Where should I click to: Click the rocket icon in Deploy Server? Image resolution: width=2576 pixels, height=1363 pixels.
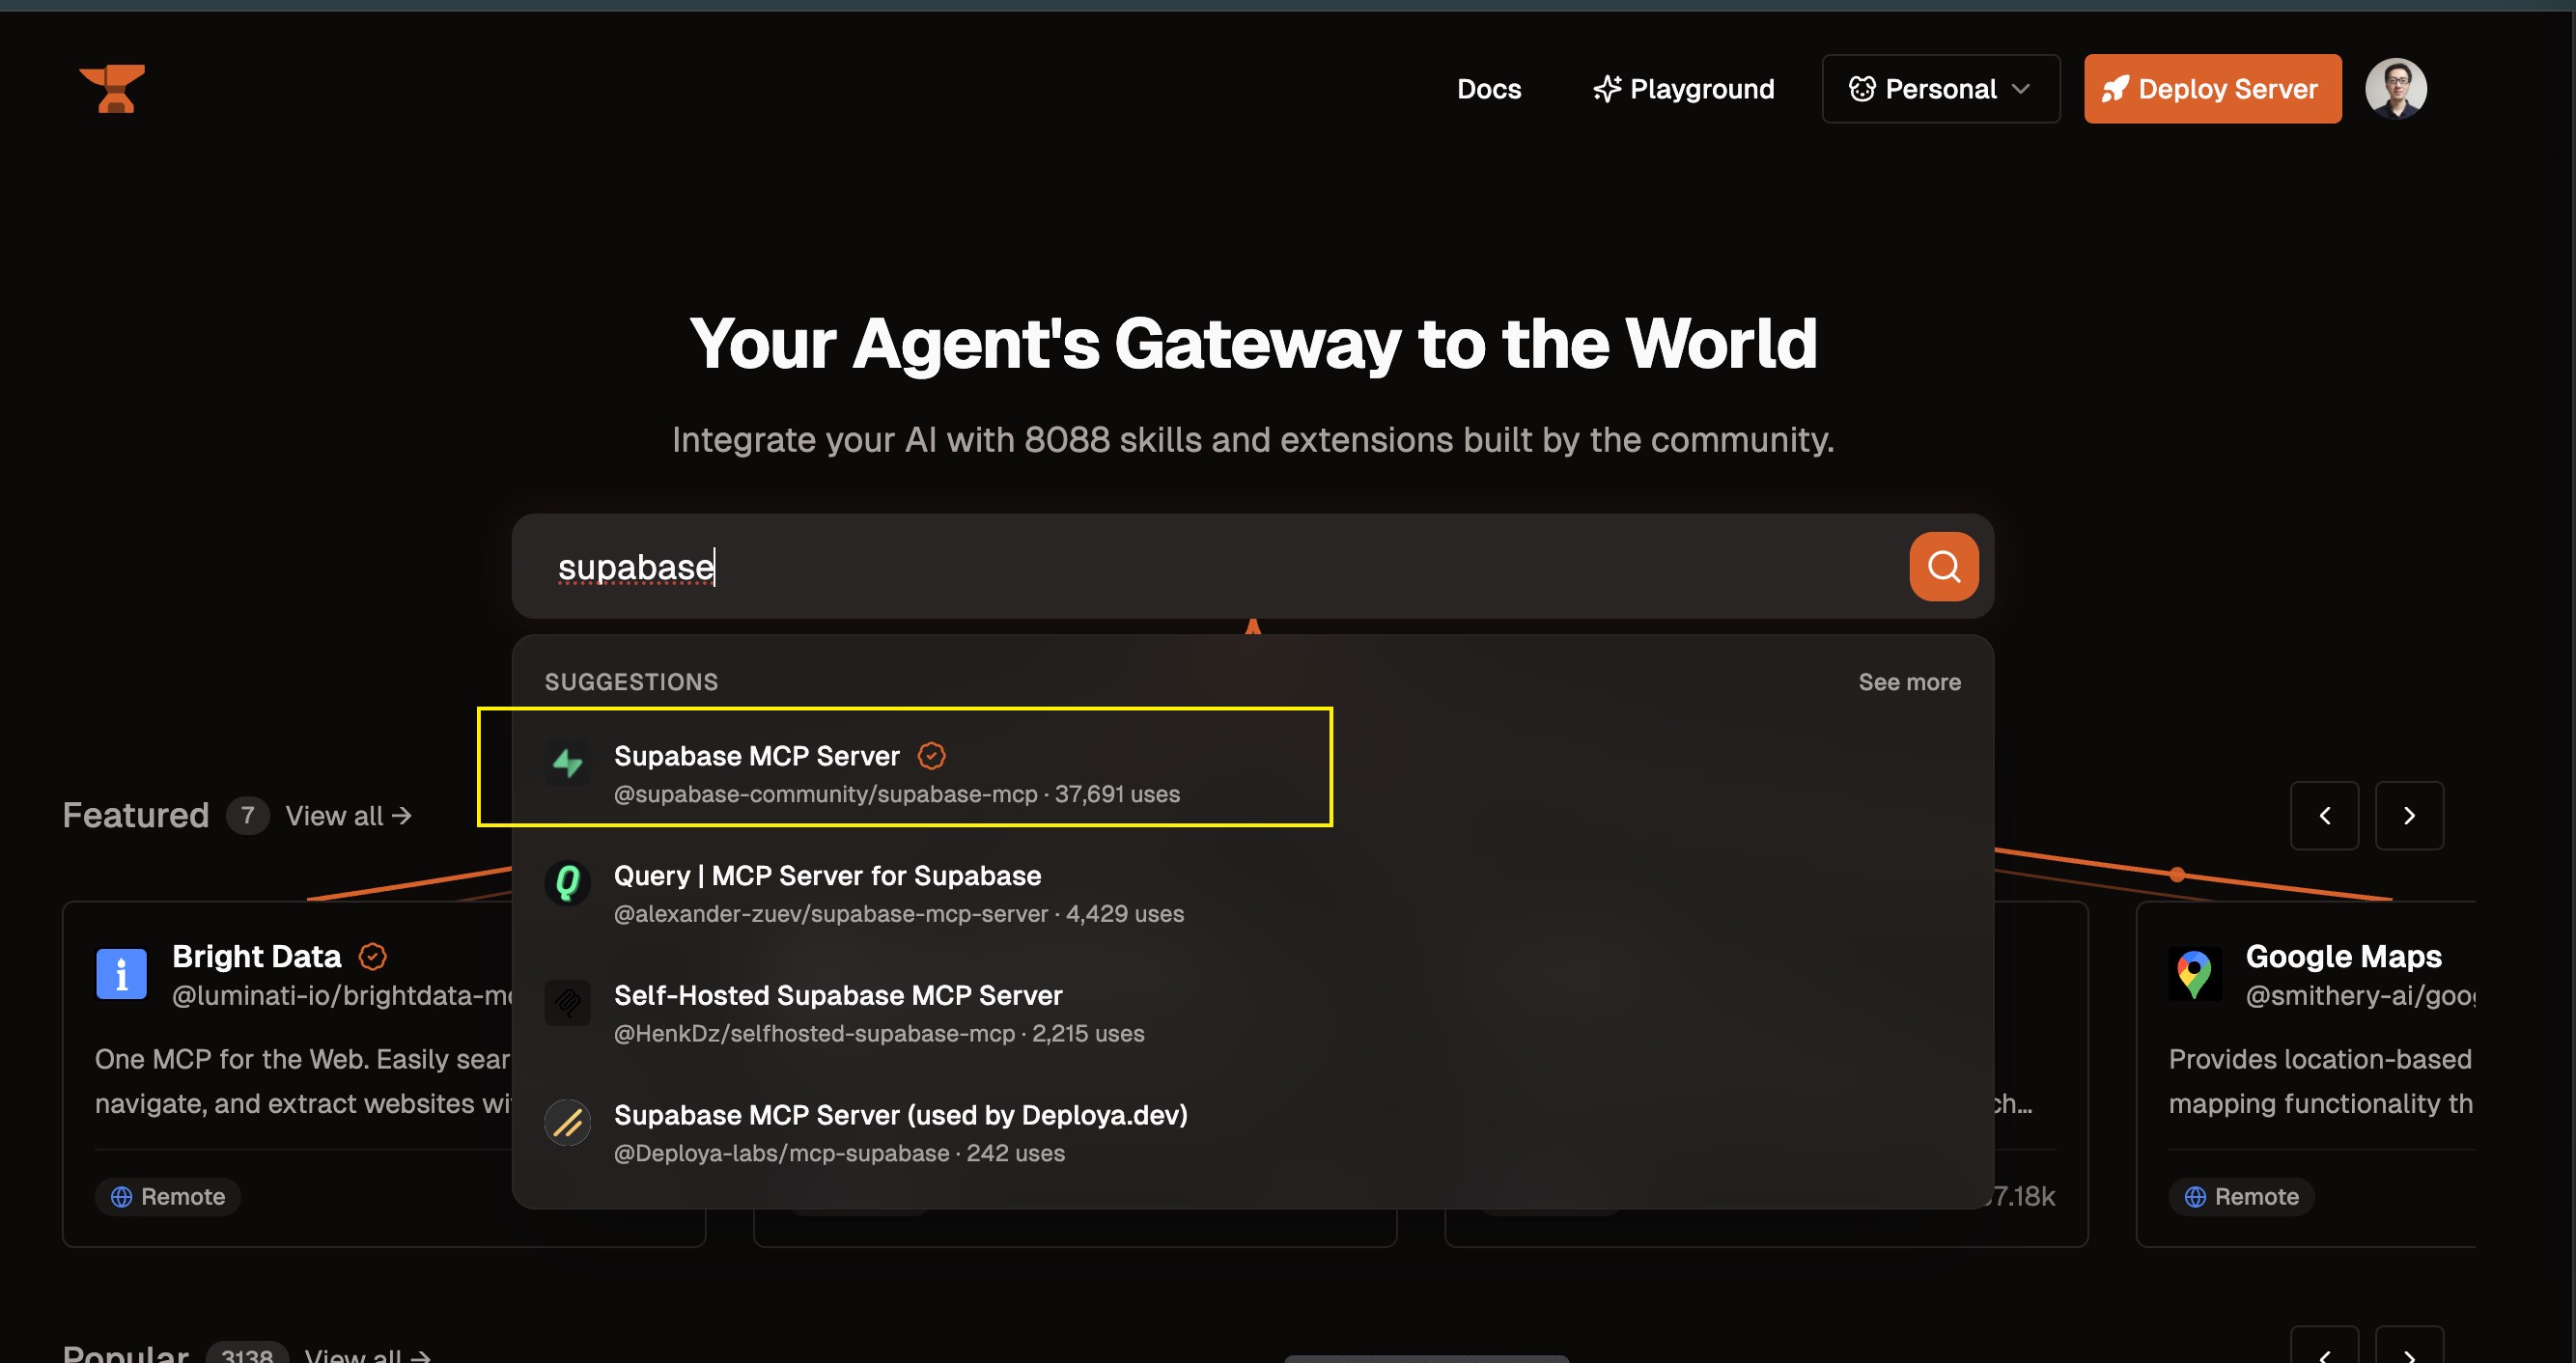(x=2114, y=89)
